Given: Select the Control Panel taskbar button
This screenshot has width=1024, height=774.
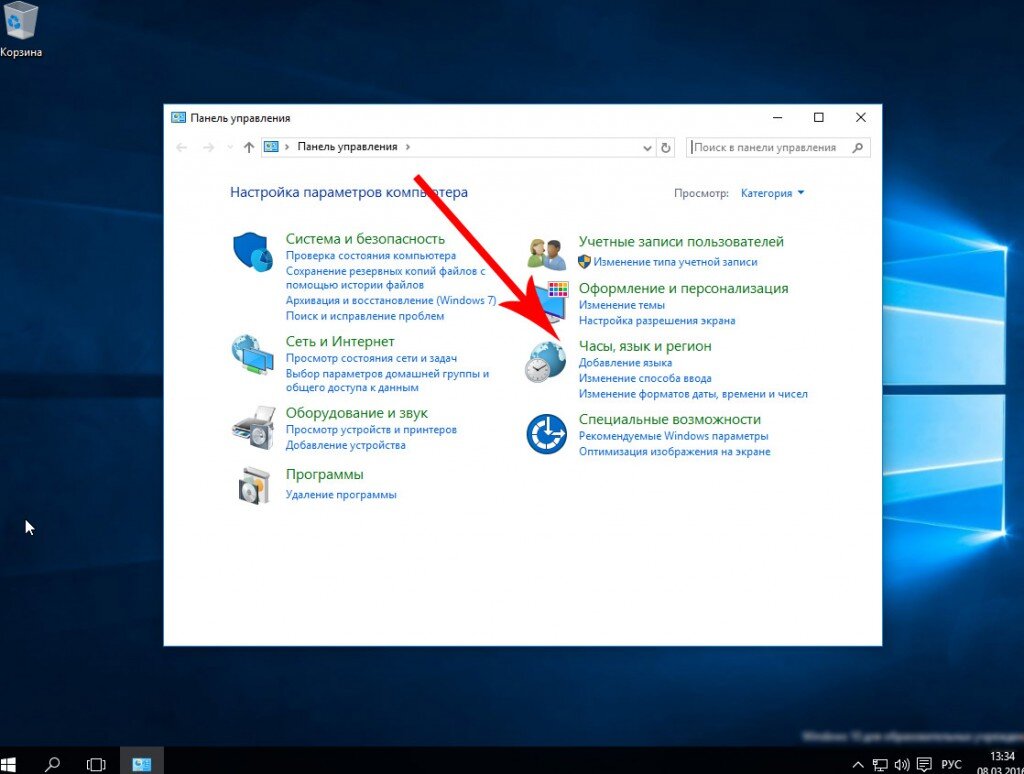Looking at the screenshot, I should tap(142, 763).
